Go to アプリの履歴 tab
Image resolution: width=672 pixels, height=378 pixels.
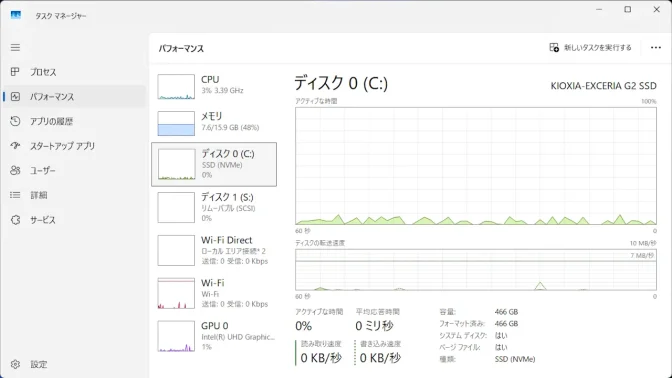point(75,121)
